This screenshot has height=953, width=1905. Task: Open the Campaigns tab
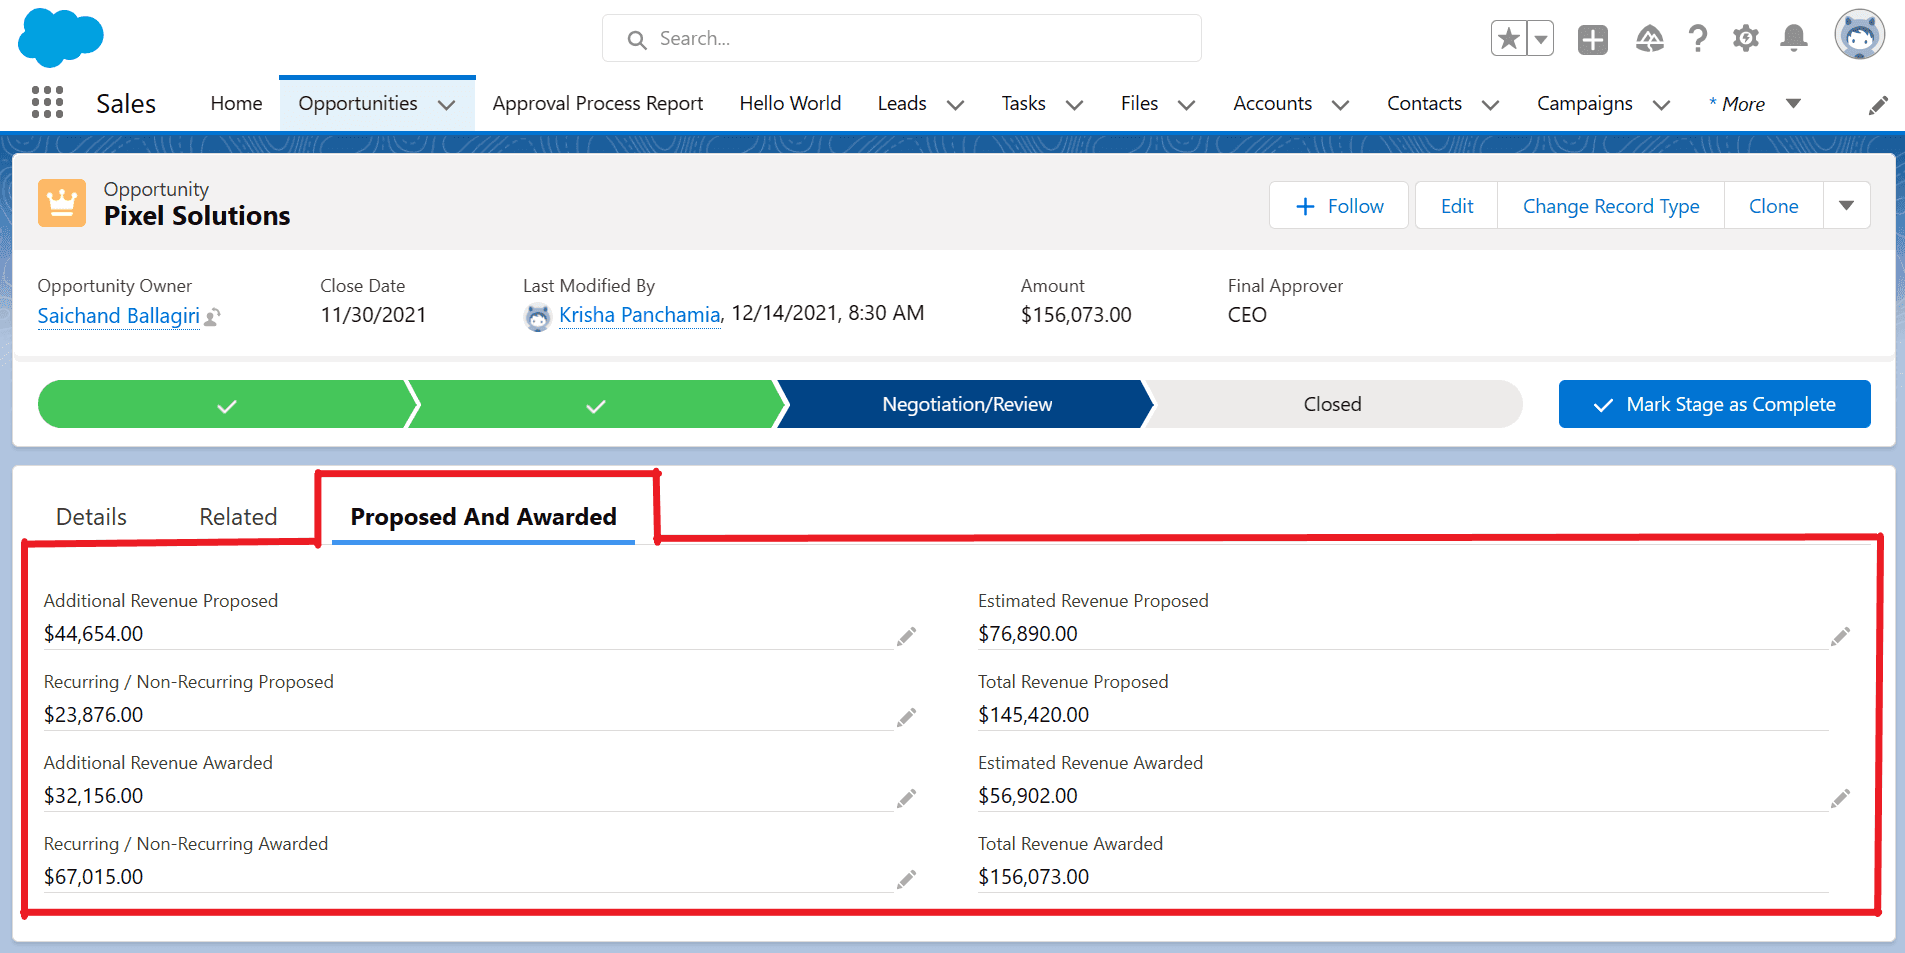[1584, 103]
